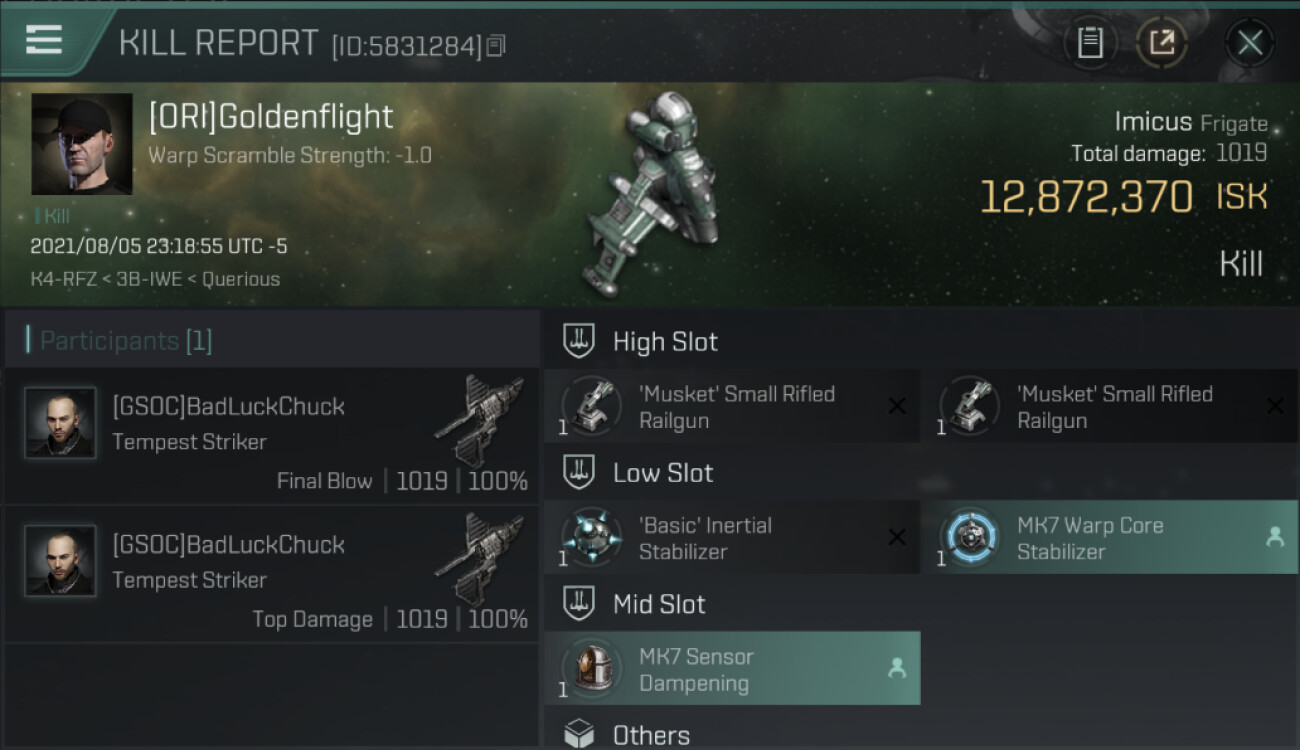Tap the MK7 Warp Core Stabilizer icon

coord(968,537)
